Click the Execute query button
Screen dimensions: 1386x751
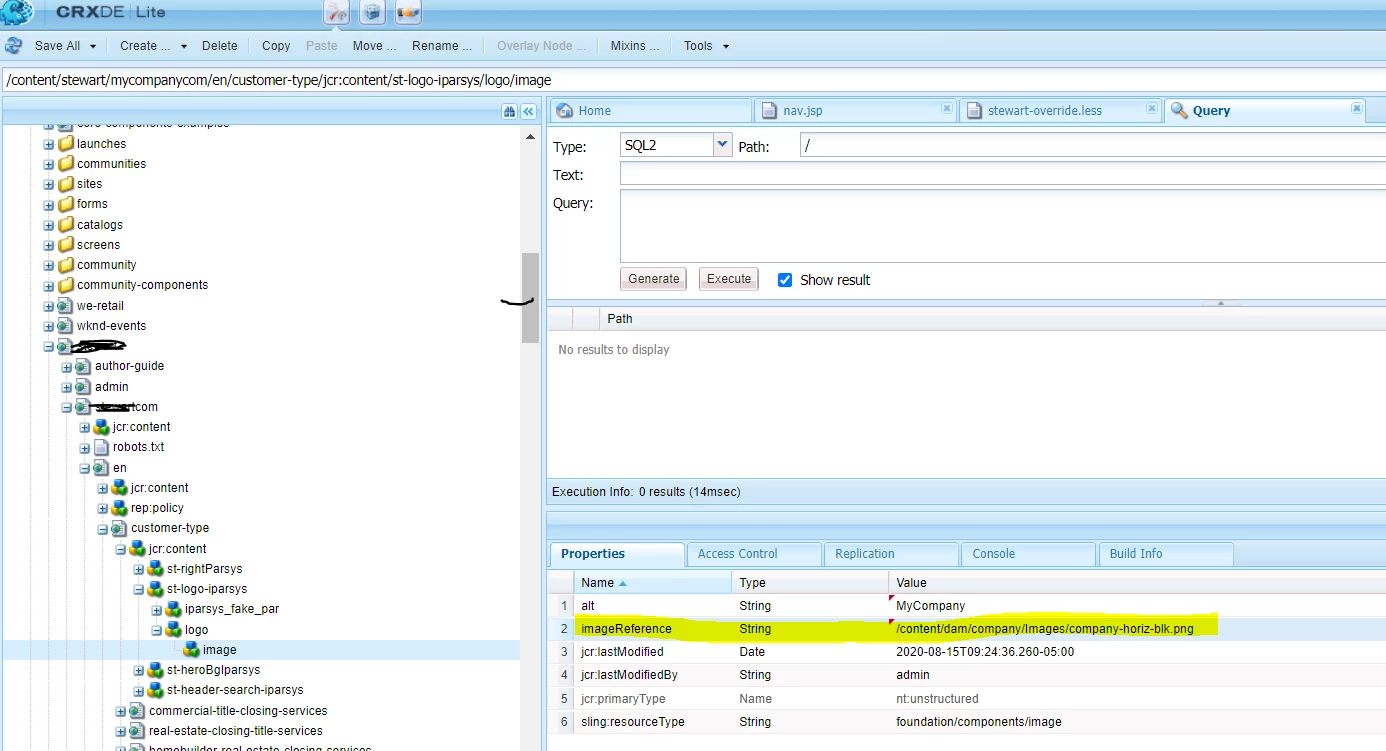pos(729,279)
